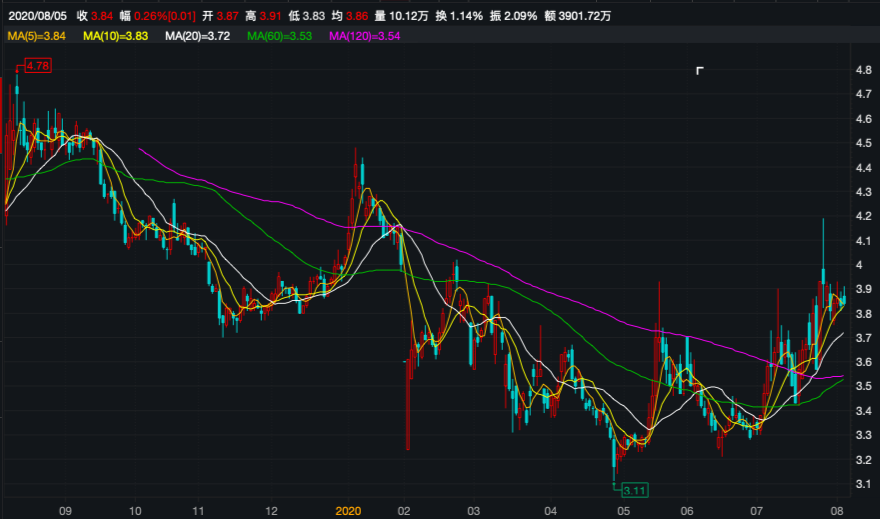Click the 4.2 price axis label
The height and width of the screenshot is (519, 880).
pyautogui.click(x=864, y=216)
